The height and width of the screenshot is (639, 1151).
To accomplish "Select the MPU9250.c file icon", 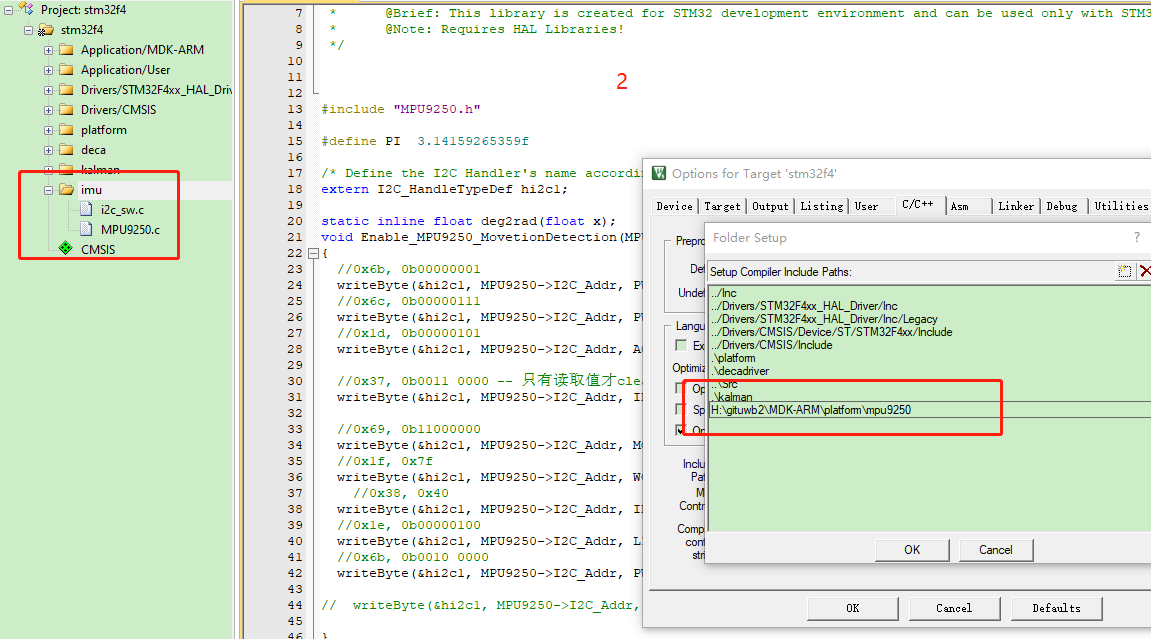I will pyautogui.click(x=87, y=230).
